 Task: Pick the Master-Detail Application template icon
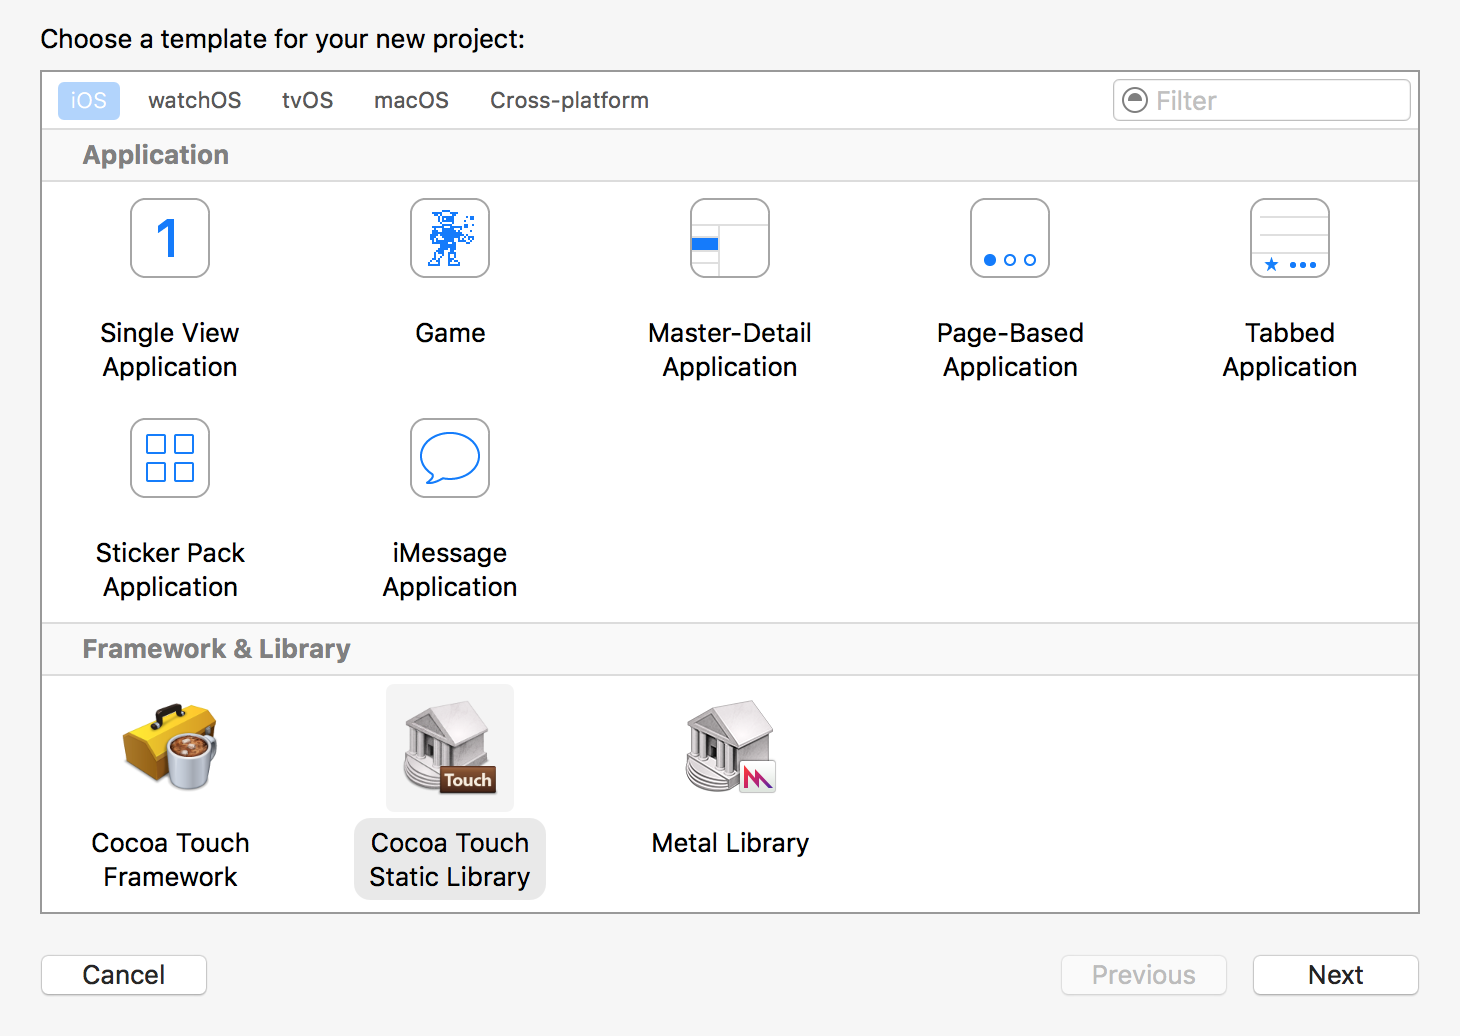point(730,238)
